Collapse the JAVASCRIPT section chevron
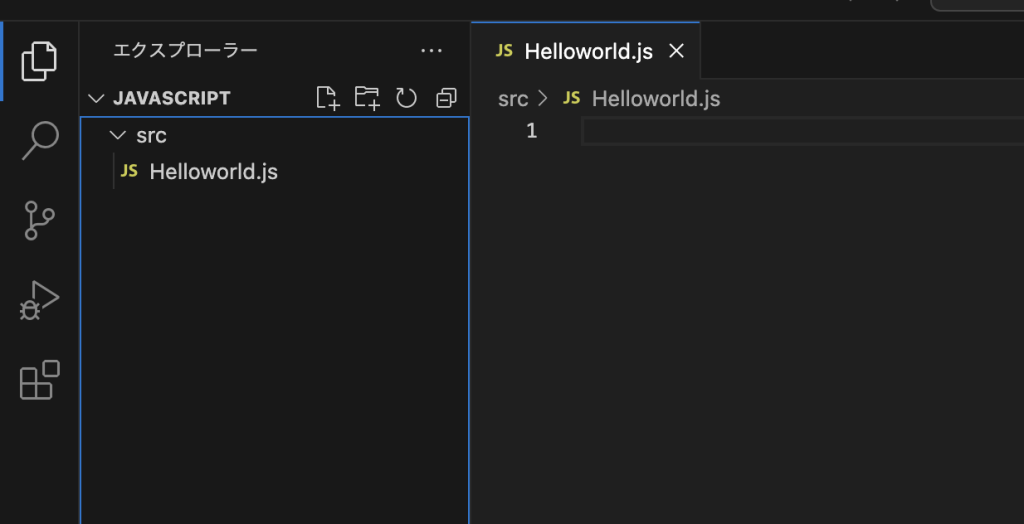 coord(96,98)
